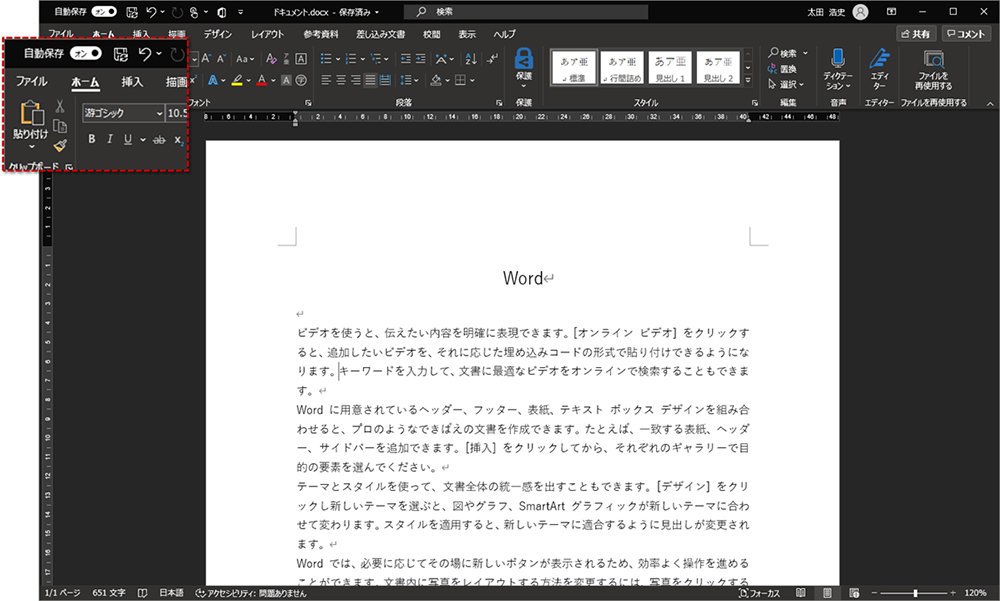Image resolution: width=1000 pixels, height=601 pixels.
Task: Apply the red font color
Action: (261, 80)
